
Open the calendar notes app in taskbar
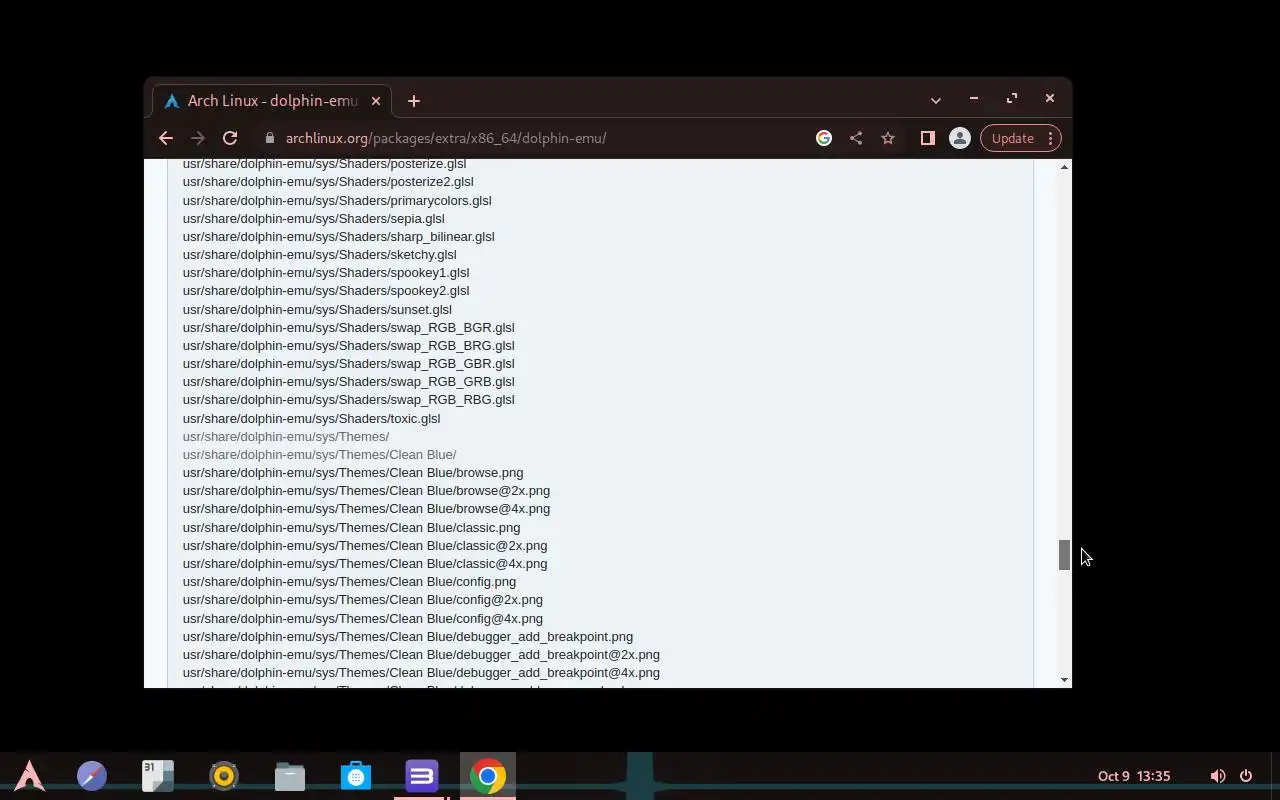158,776
